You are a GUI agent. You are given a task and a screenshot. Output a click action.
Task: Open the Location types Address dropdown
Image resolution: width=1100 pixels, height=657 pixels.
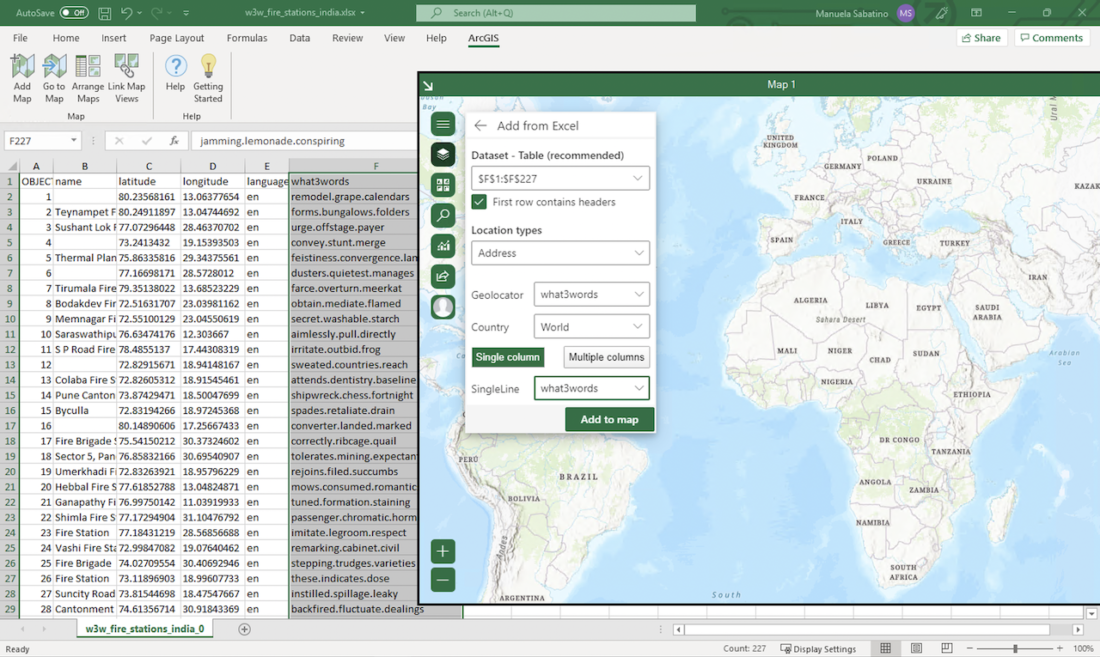[x=561, y=253]
